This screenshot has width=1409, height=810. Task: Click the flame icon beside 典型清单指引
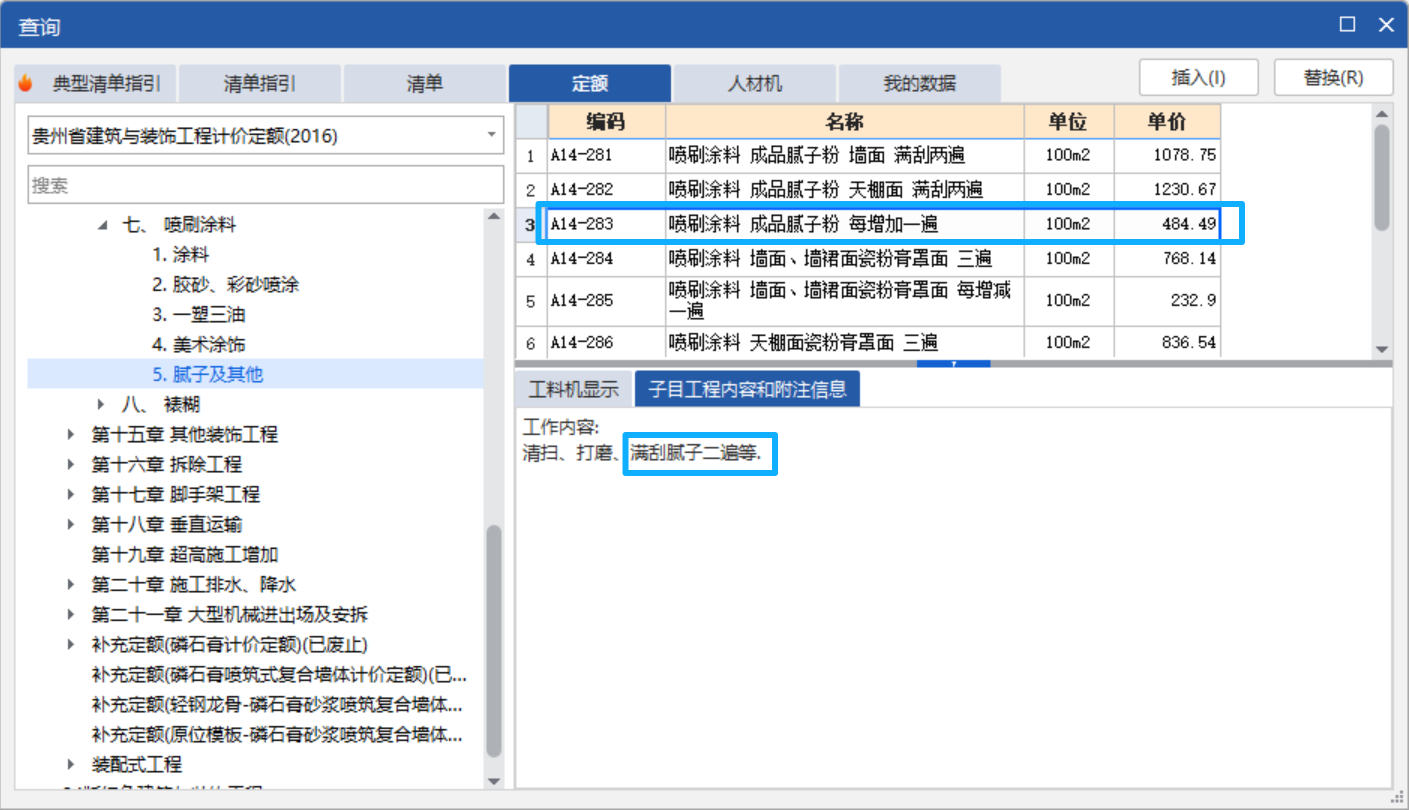(x=24, y=83)
